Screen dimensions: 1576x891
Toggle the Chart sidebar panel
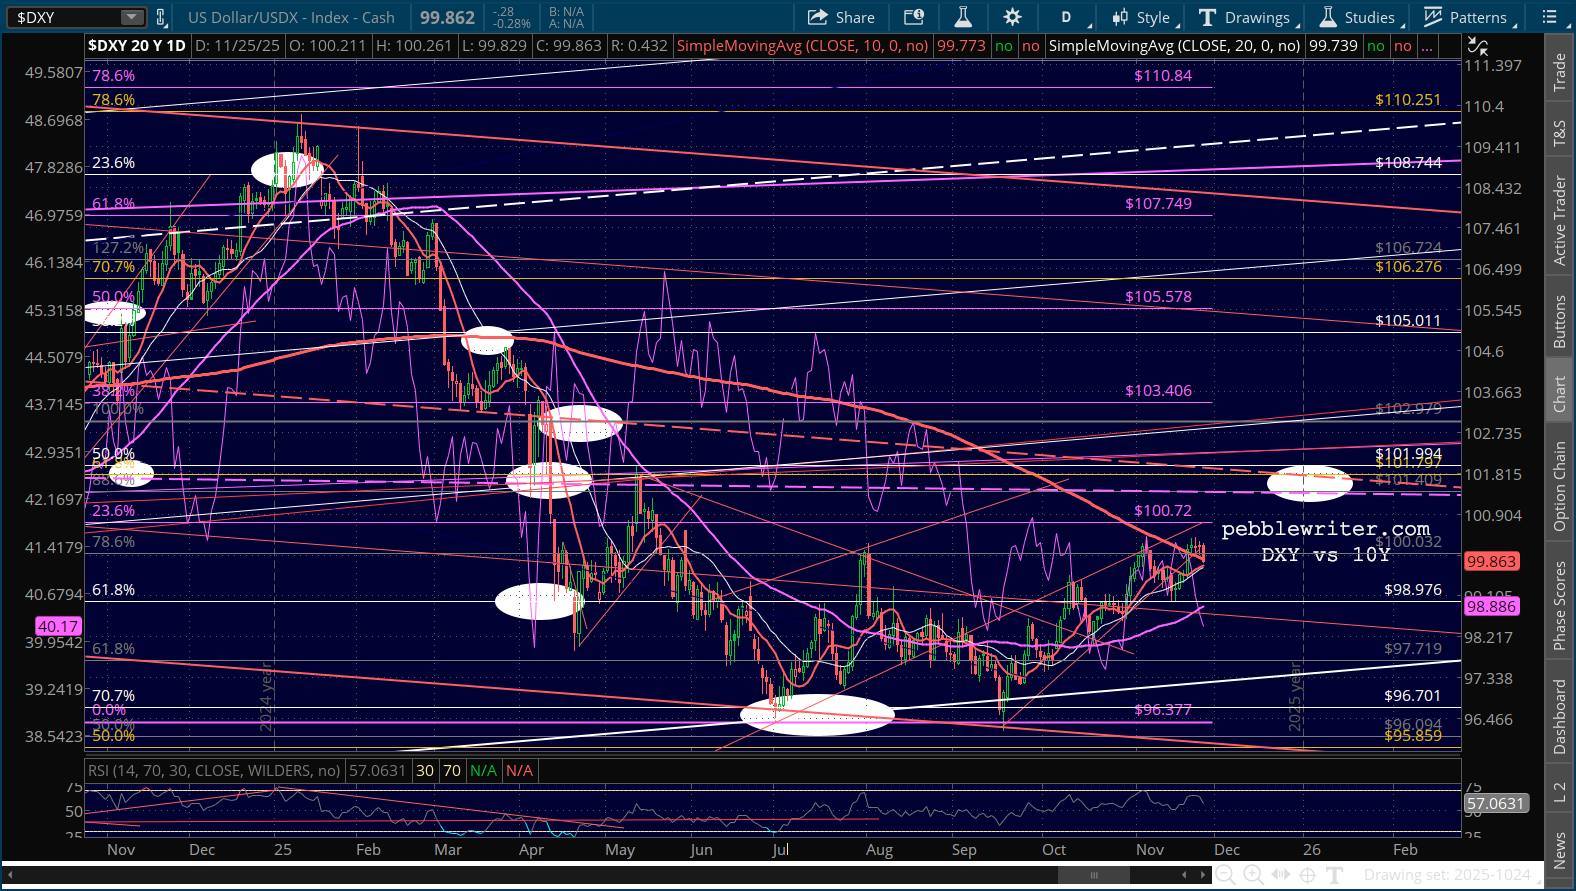pos(1559,394)
